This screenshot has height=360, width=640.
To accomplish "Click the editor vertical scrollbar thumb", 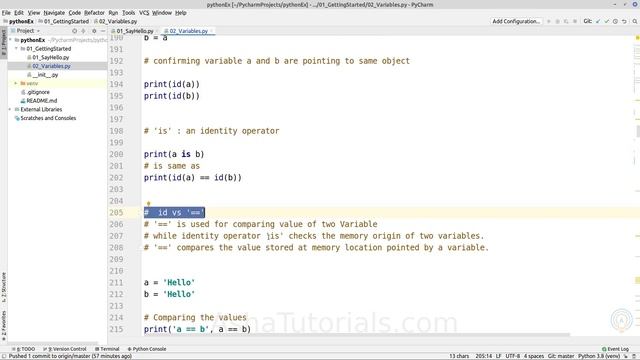I will (638, 131).
